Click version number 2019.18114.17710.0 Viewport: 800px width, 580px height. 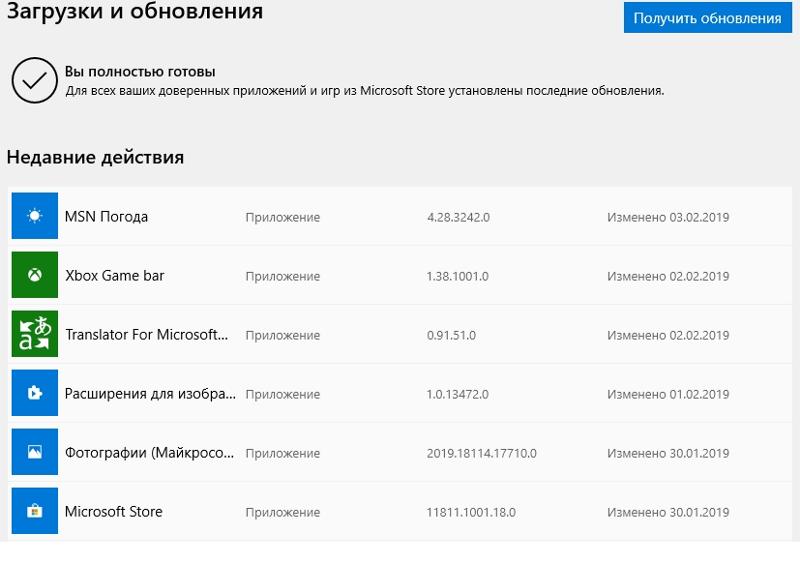click(482, 453)
